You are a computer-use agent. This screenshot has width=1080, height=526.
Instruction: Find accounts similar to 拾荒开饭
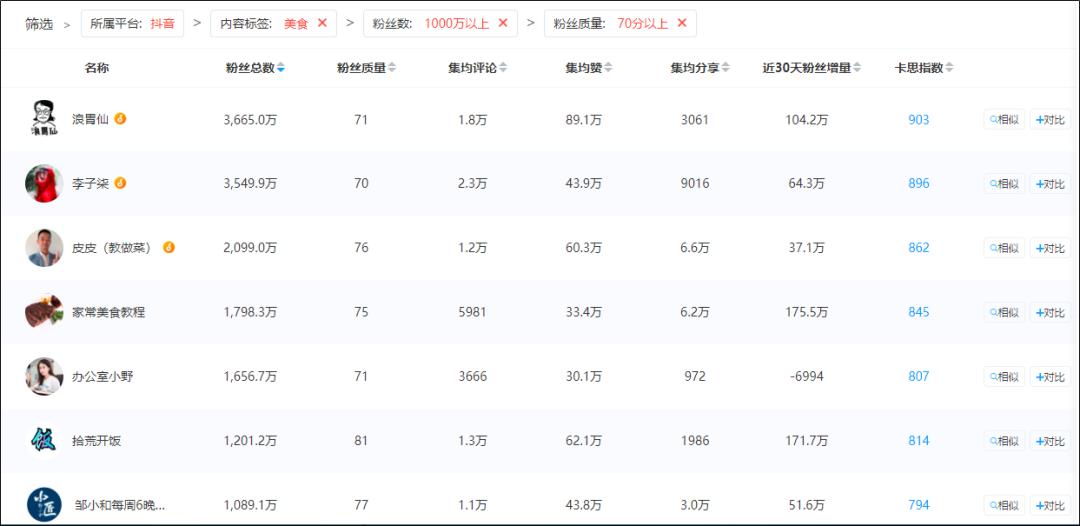point(1003,441)
